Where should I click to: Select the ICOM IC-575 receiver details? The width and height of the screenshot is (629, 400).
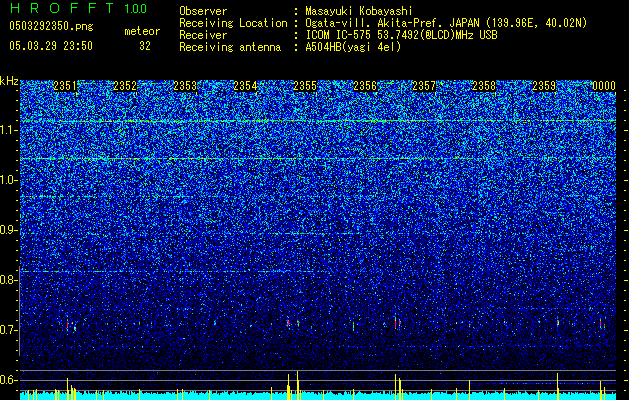pos(401,35)
